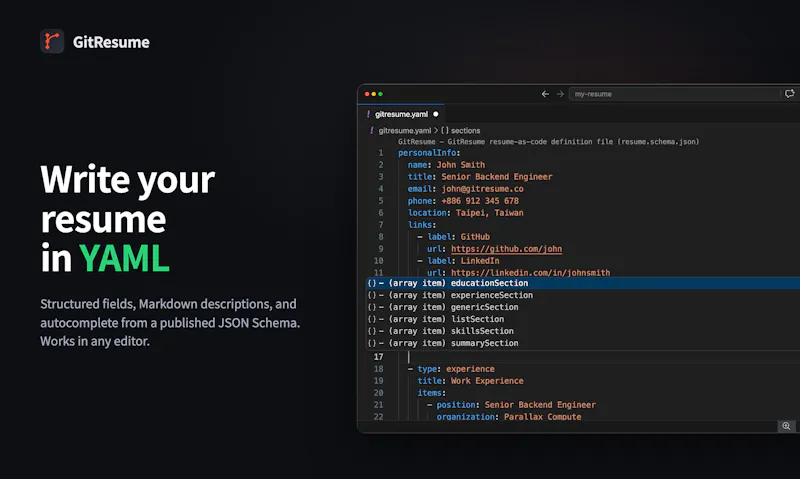The image size is (800, 479).
Task: Click the email john@gitresume.co
Action: (x=482, y=189)
